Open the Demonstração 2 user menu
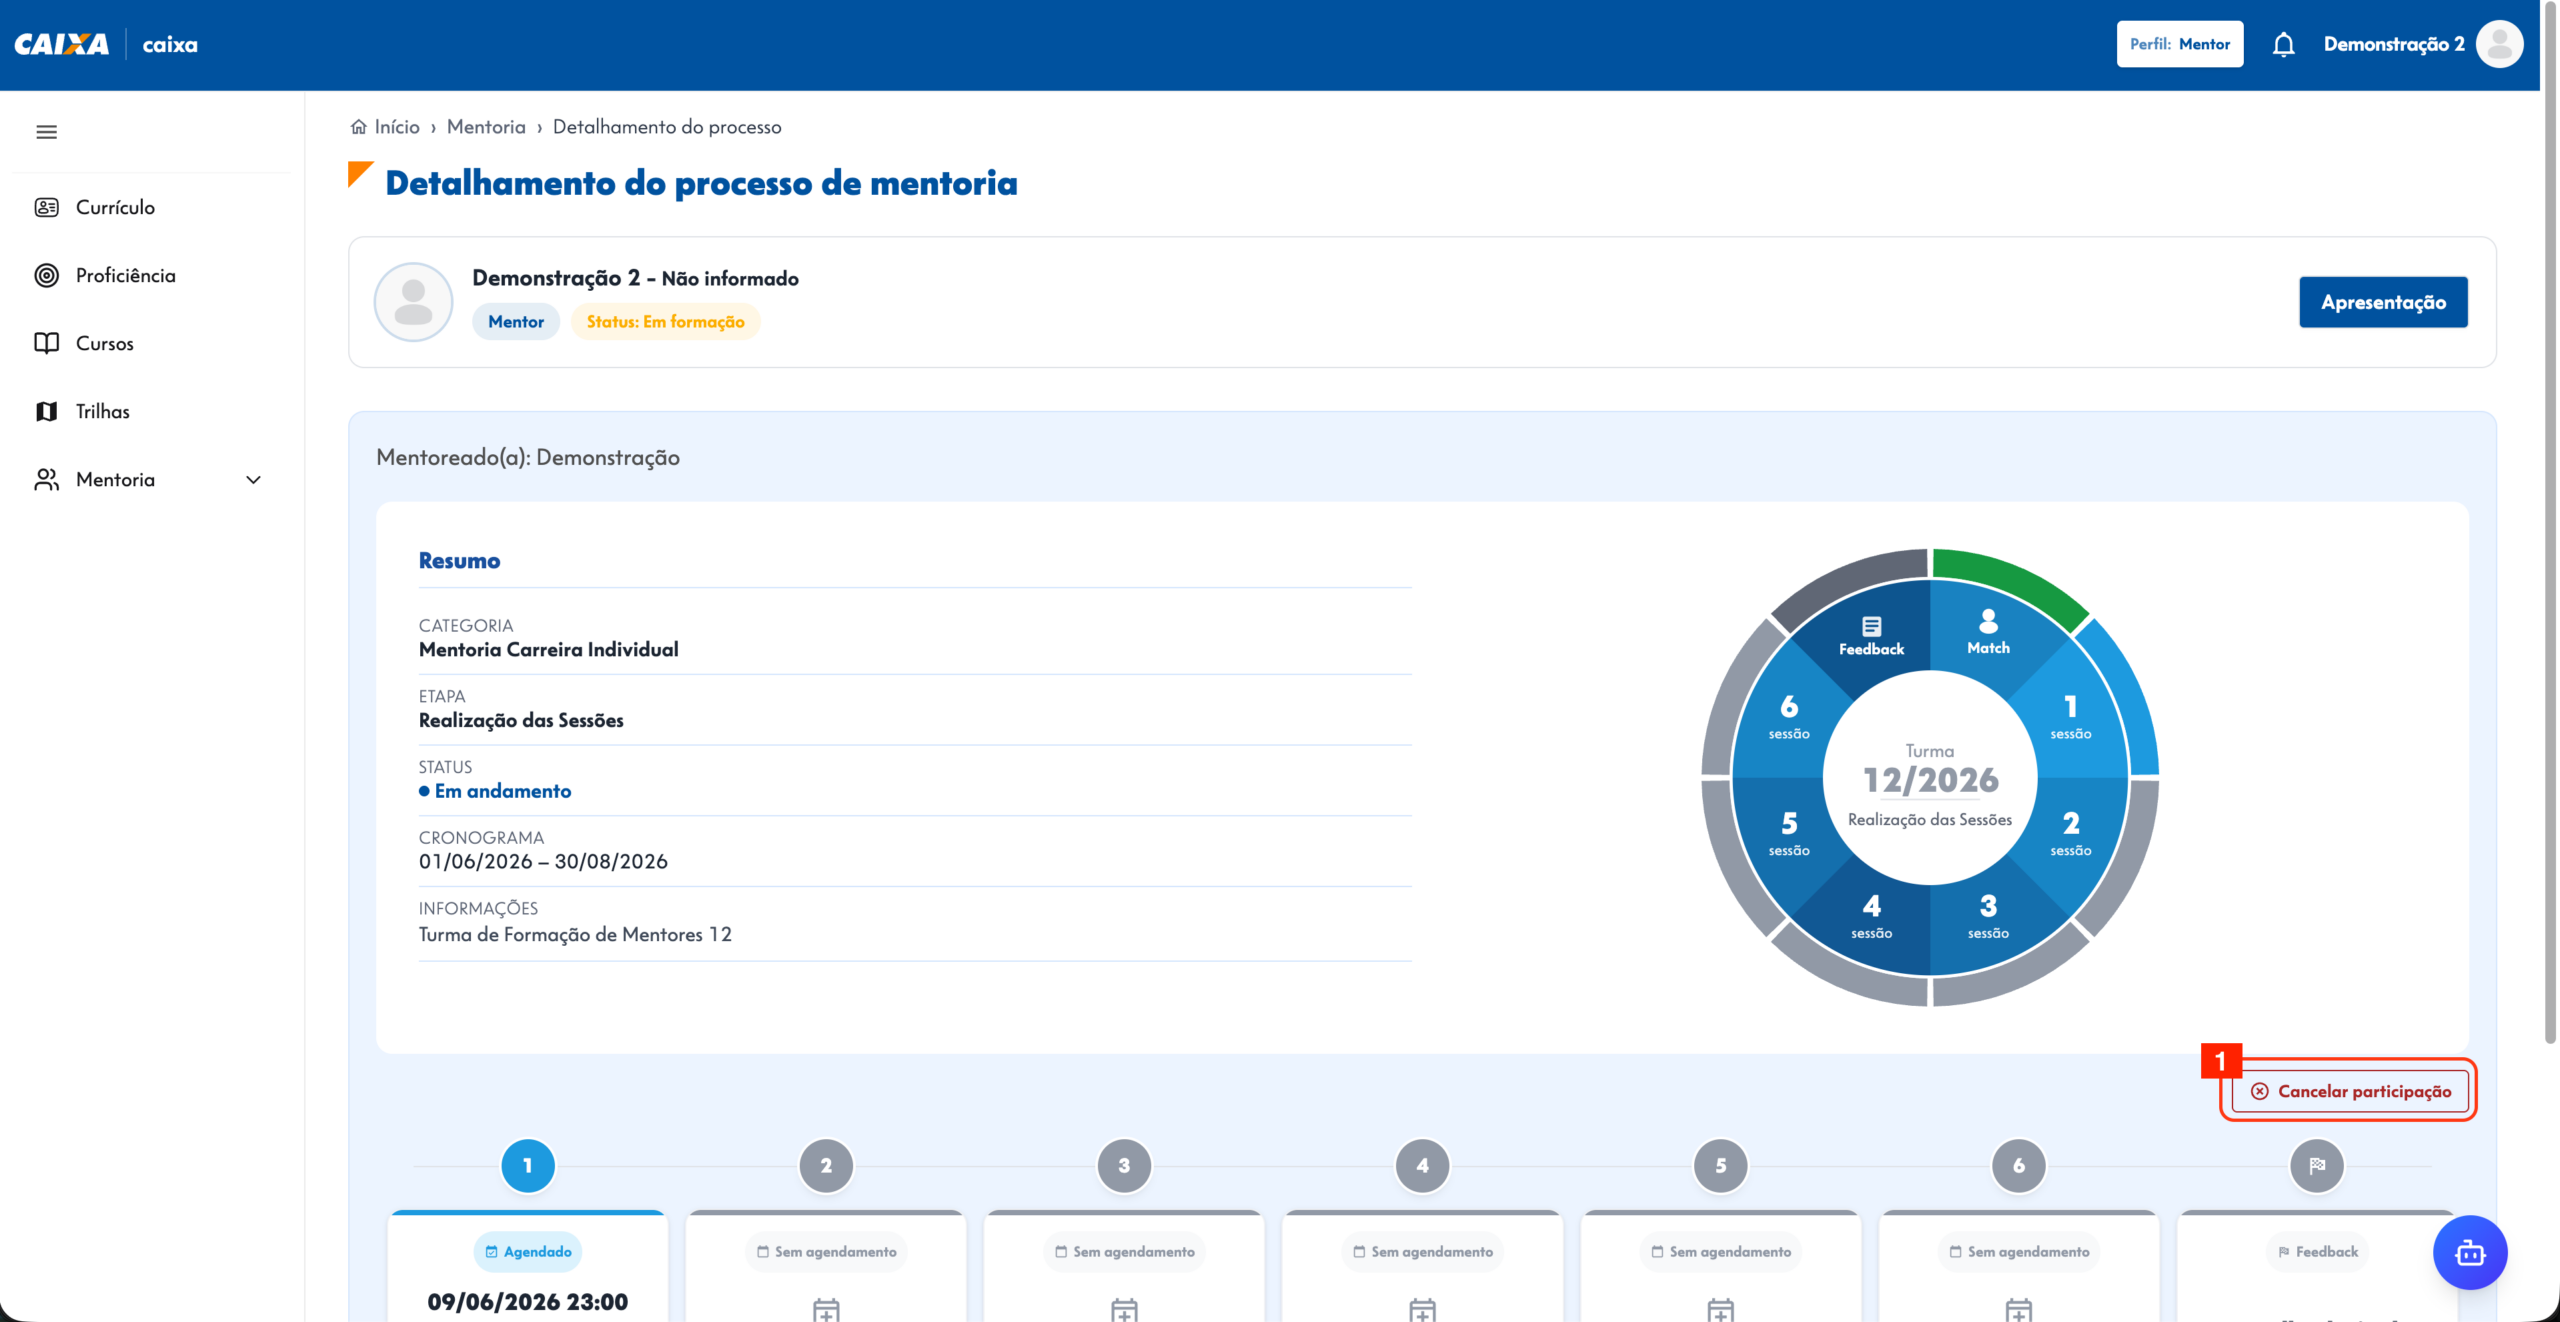This screenshot has height=1322, width=2560. 2393,44
